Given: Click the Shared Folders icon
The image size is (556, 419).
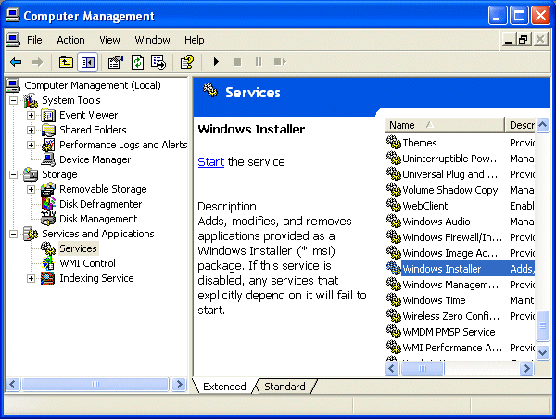Looking at the screenshot, I should click(x=49, y=130).
